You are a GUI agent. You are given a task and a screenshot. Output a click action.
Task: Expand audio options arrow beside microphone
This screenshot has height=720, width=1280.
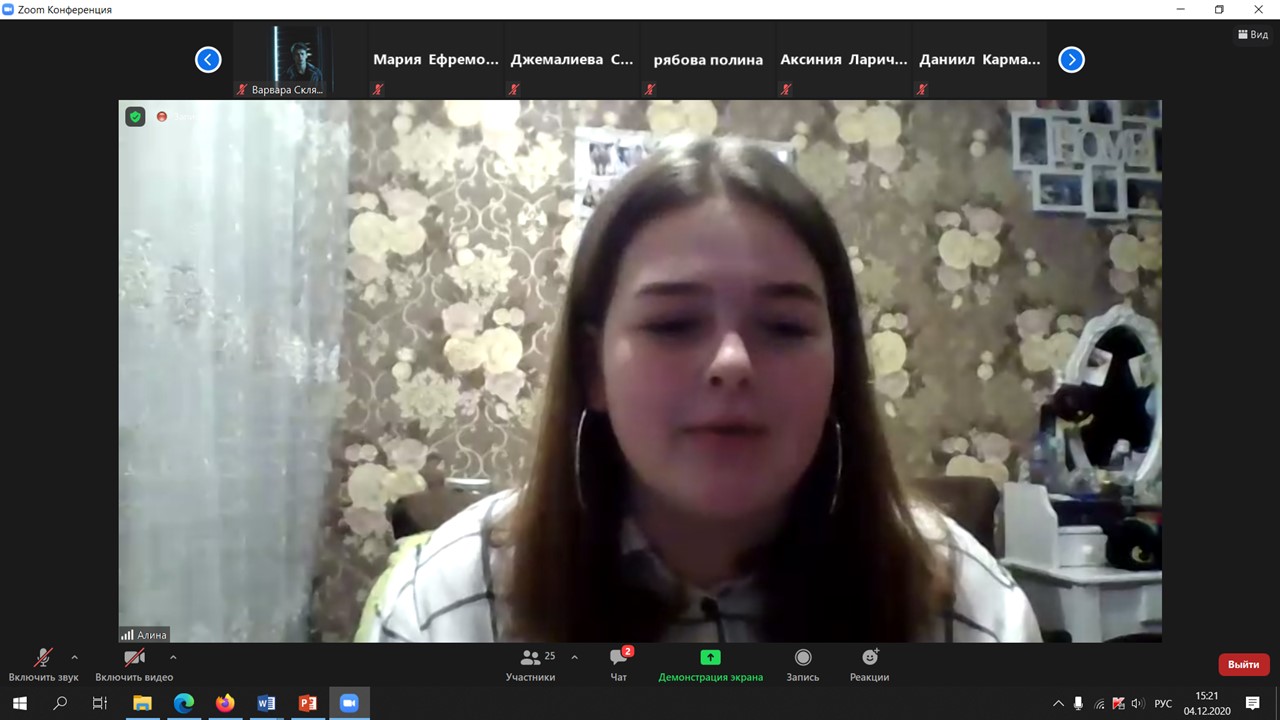74,657
